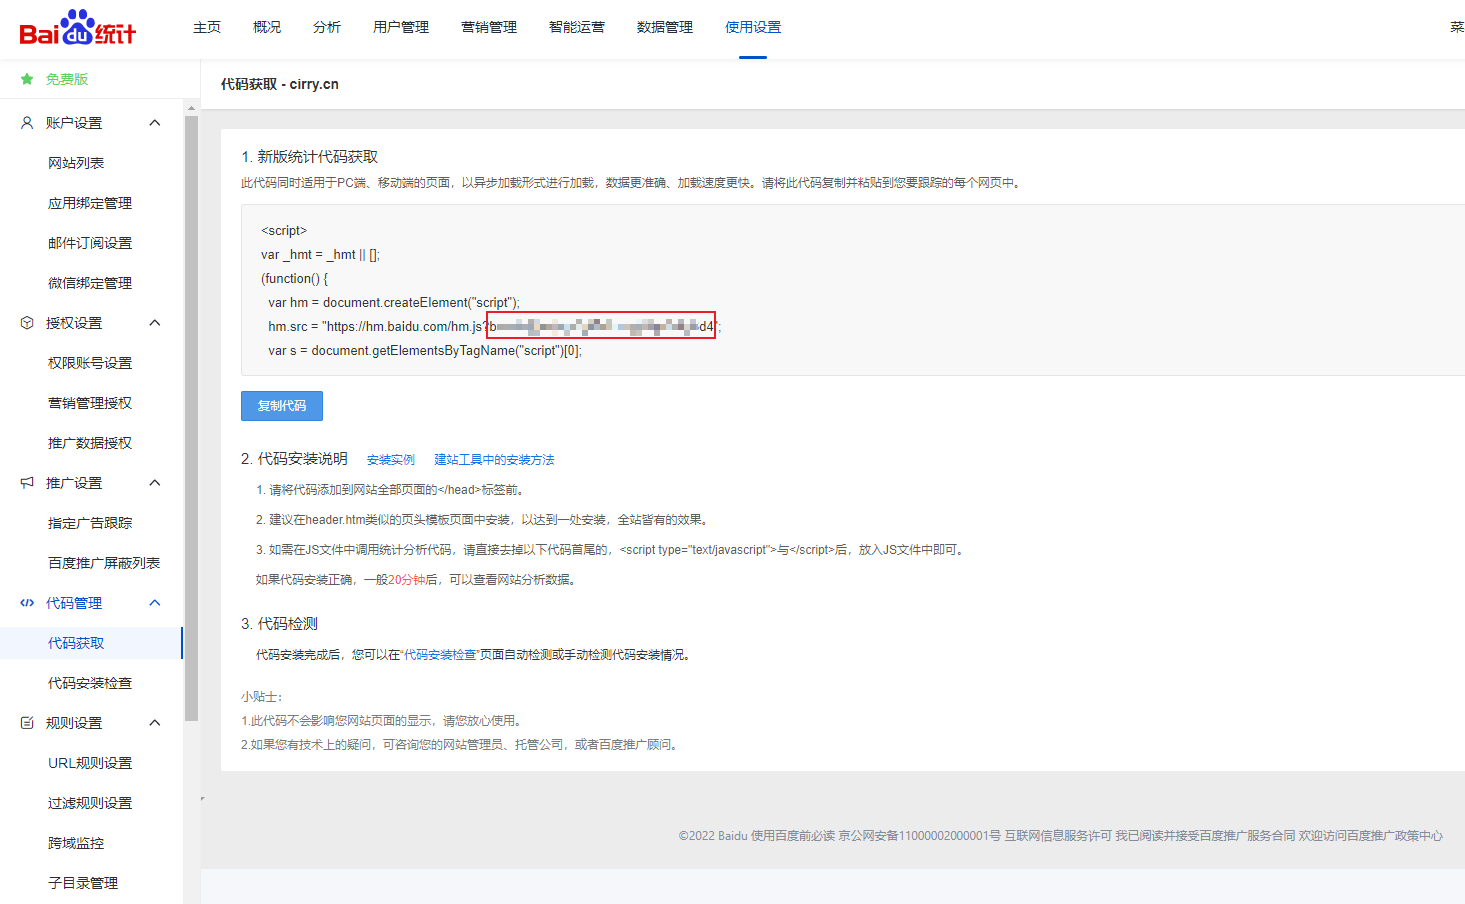This screenshot has height=904, width=1465.
Task: Click the blue 复制代码 button
Action: pyautogui.click(x=282, y=406)
